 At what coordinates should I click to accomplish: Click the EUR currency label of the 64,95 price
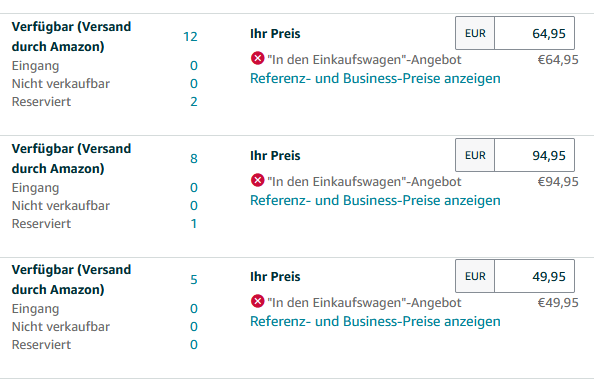[475, 33]
